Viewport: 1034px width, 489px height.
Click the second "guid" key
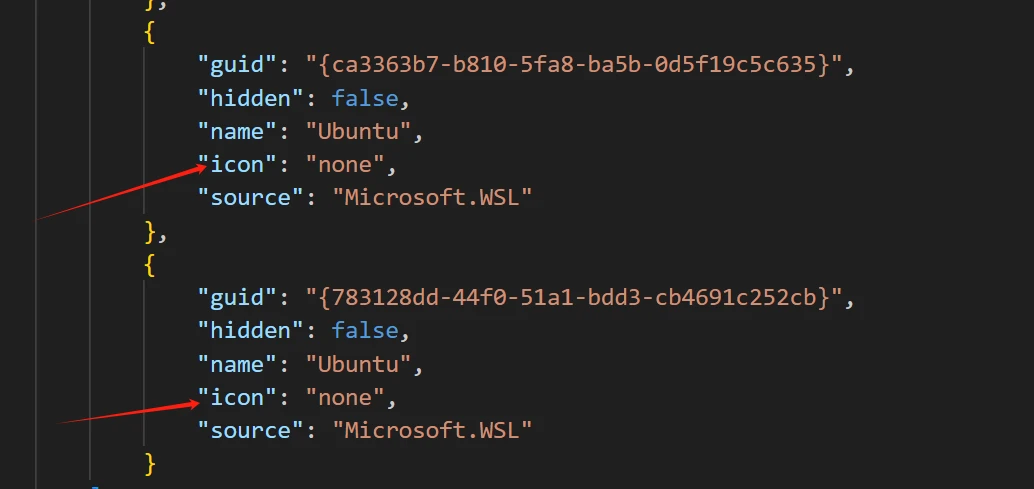pyautogui.click(x=237, y=298)
